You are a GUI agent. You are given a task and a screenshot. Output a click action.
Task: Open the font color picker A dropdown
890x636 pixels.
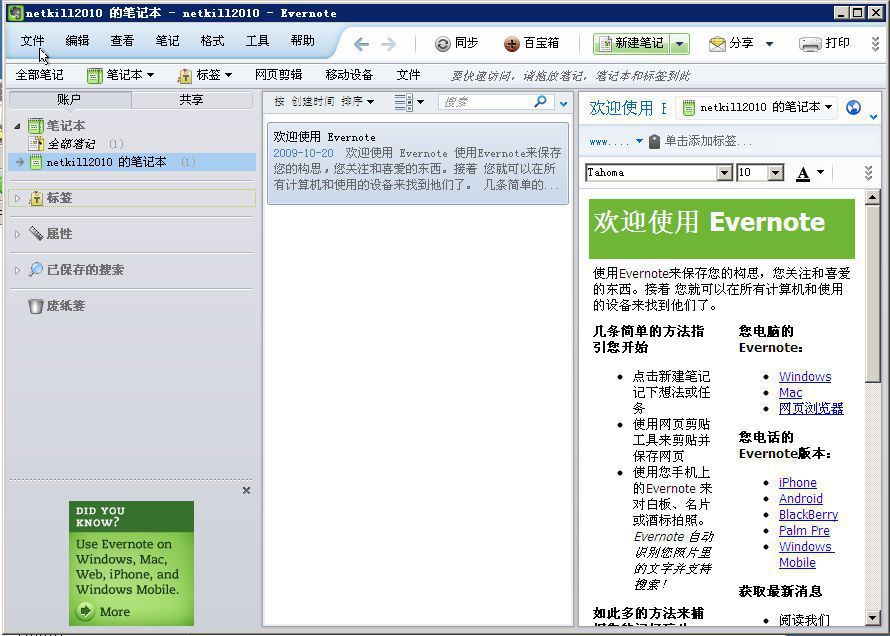click(820, 172)
